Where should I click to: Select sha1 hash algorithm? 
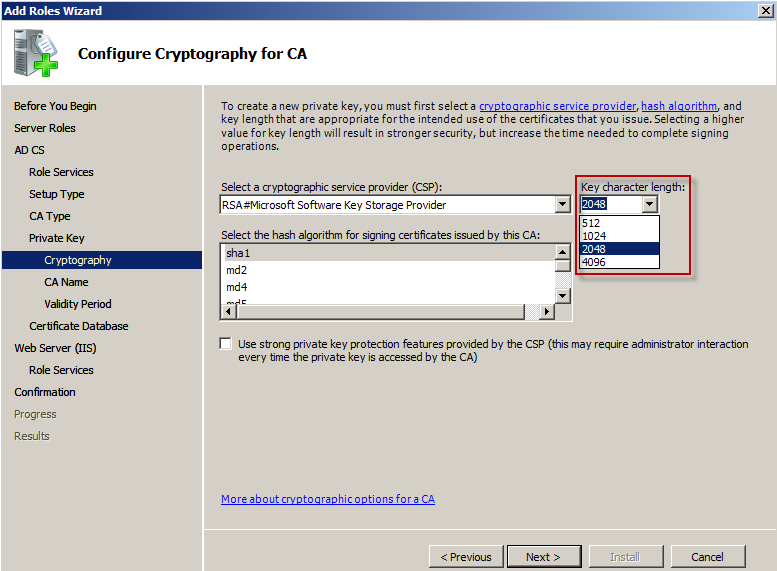pyautogui.click(x=388, y=253)
